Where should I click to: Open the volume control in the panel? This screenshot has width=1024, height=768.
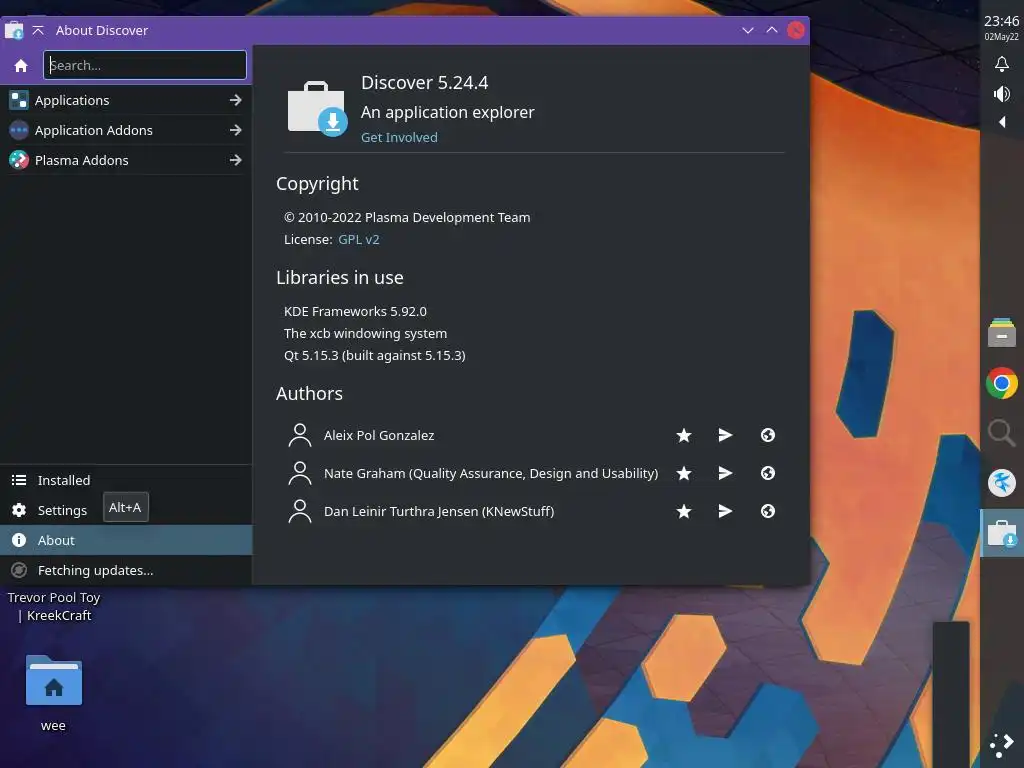coord(1002,94)
